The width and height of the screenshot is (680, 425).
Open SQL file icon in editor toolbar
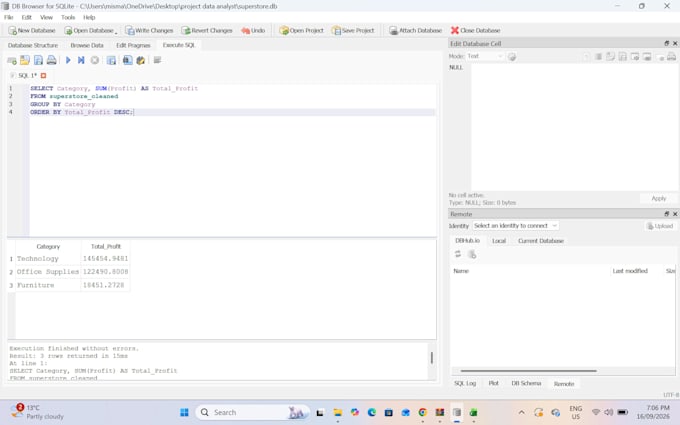coord(25,60)
